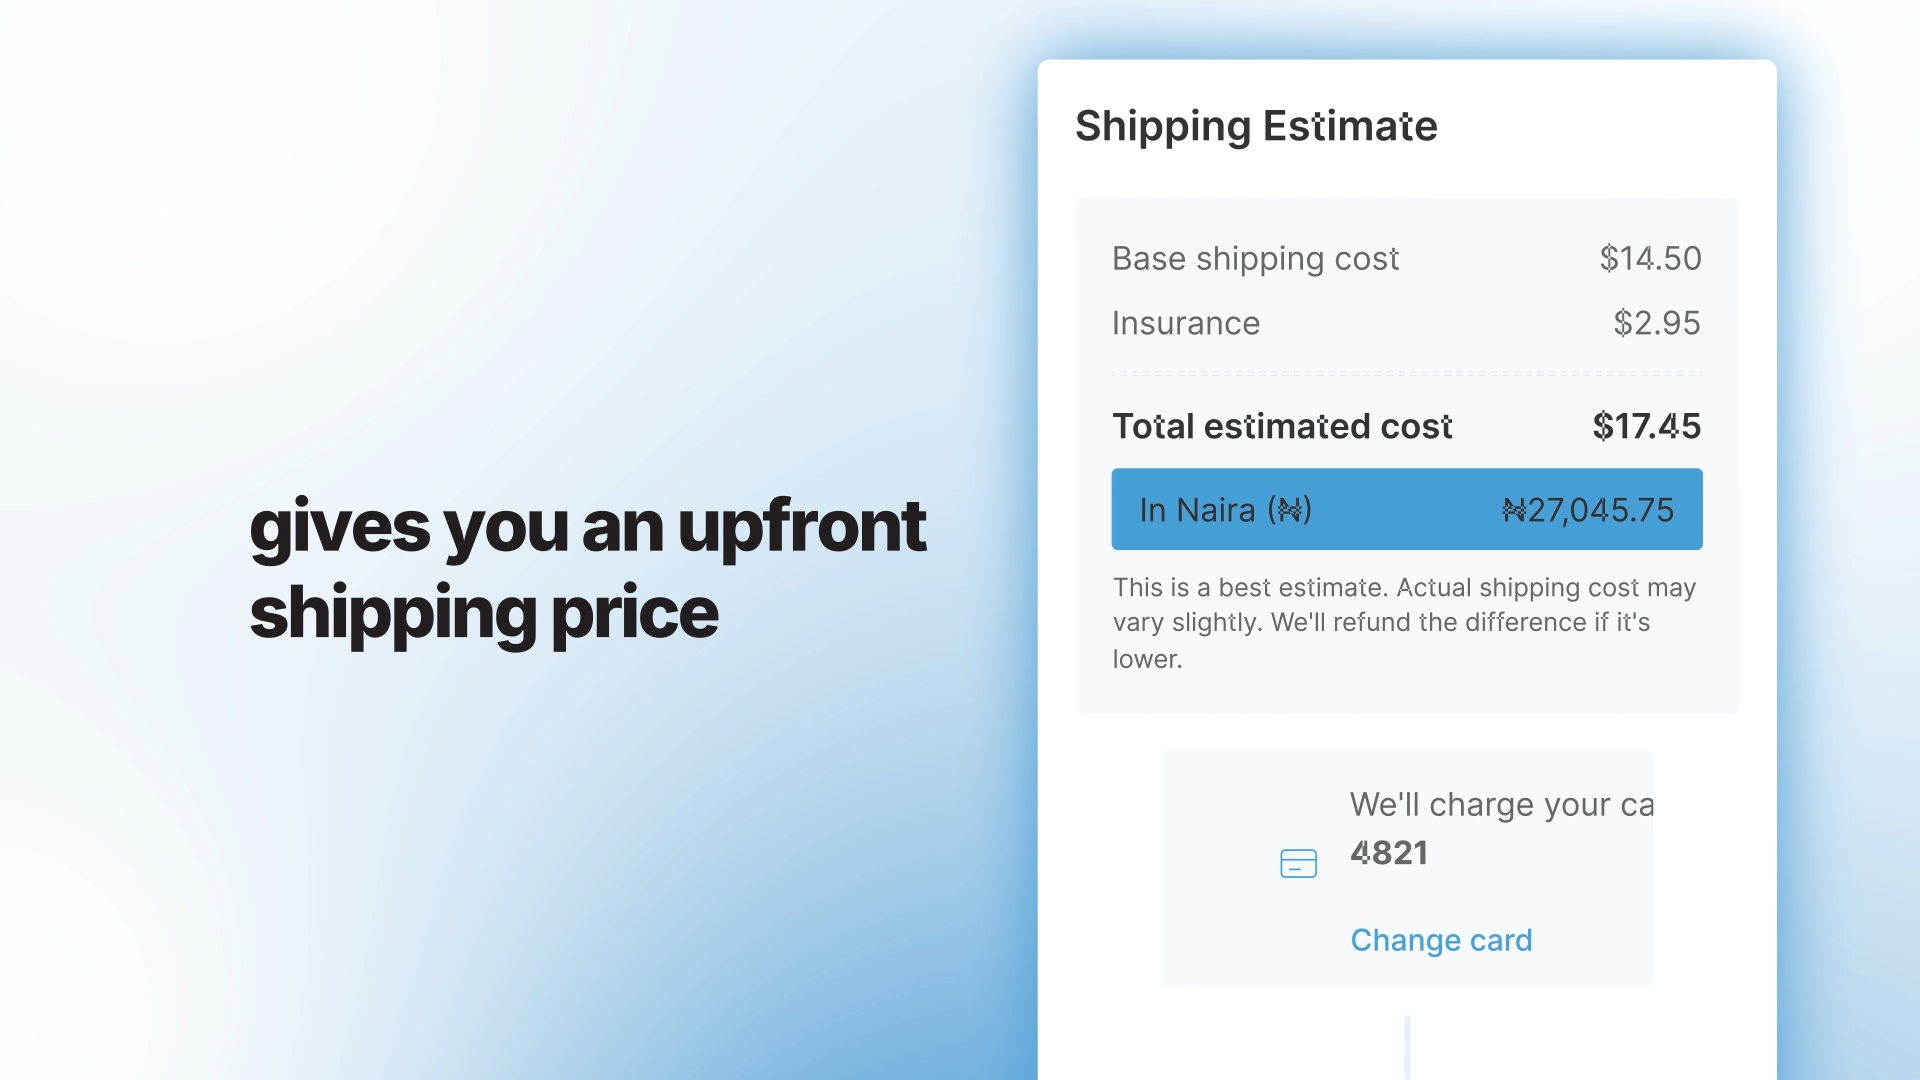This screenshot has height=1080, width=1920.
Task: Click the credit card icon
Action: point(1298,863)
